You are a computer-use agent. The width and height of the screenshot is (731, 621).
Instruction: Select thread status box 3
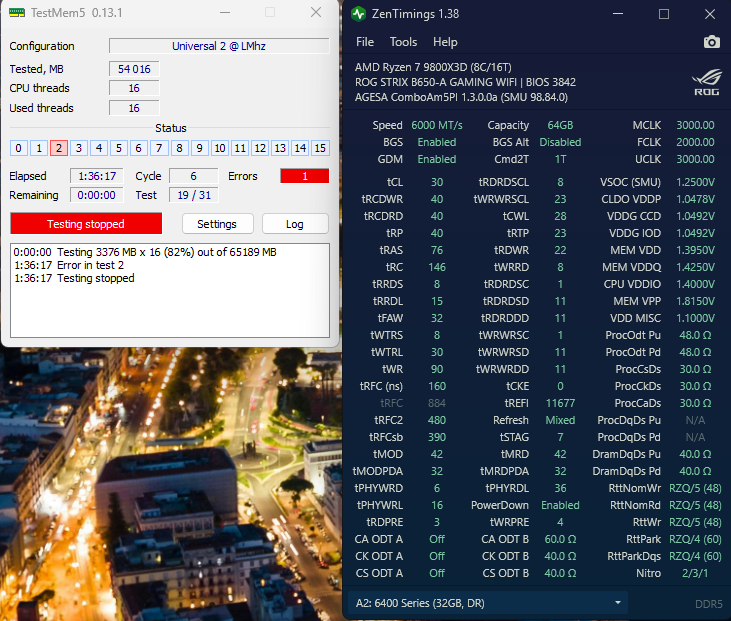[79, 148]
